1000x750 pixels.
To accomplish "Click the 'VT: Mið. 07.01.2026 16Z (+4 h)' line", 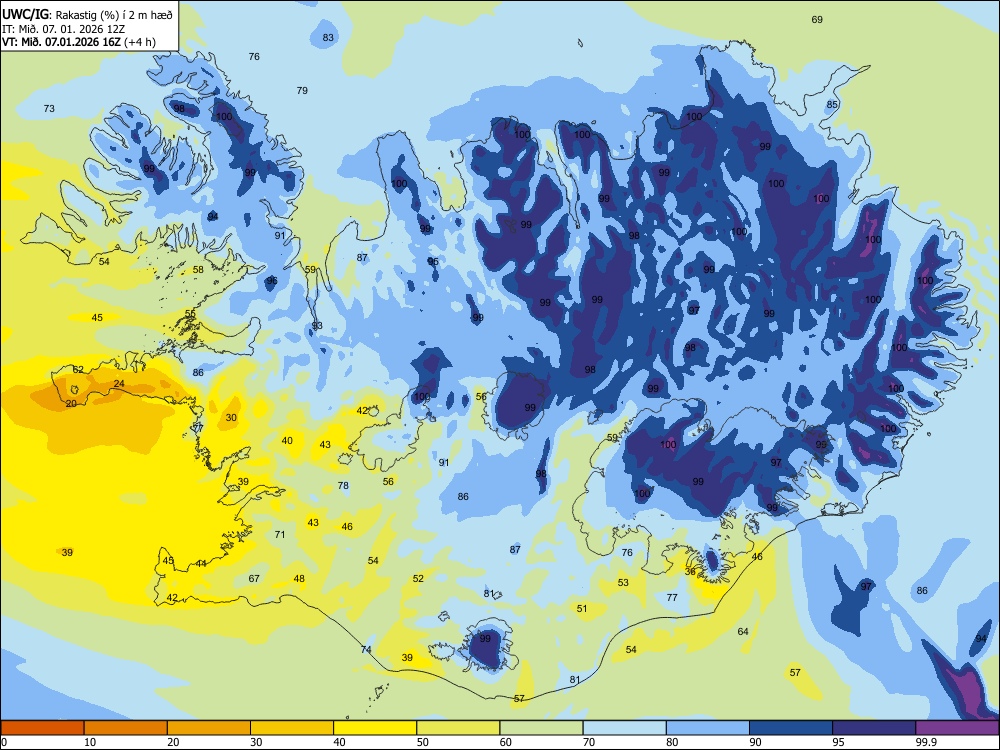I will (x=78, y=43).
